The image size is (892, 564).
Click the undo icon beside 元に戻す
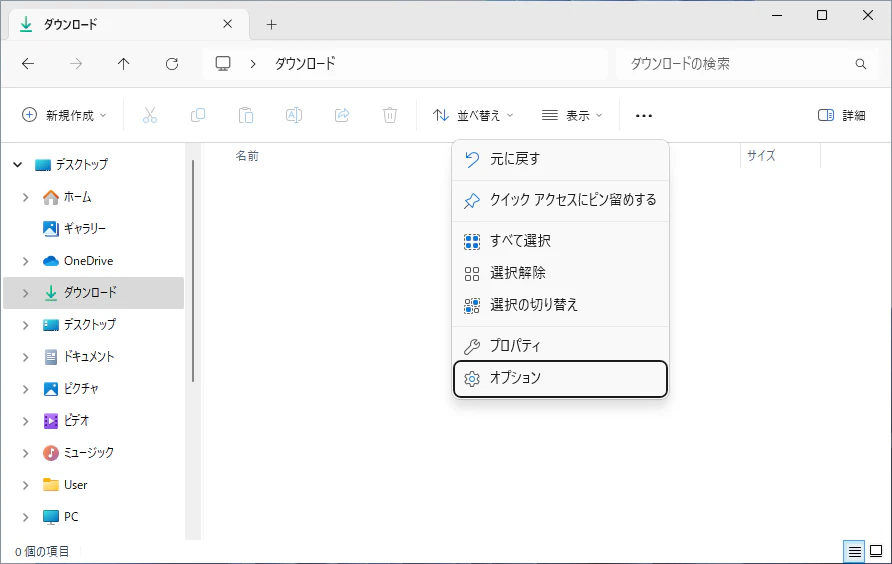point(472,159)
